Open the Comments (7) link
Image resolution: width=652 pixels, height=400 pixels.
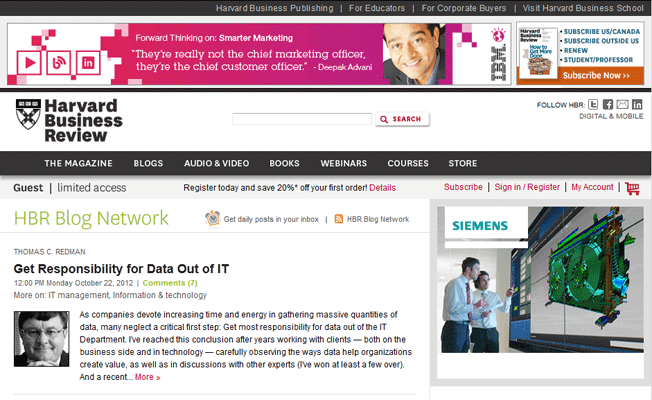[x=170, y=283]
